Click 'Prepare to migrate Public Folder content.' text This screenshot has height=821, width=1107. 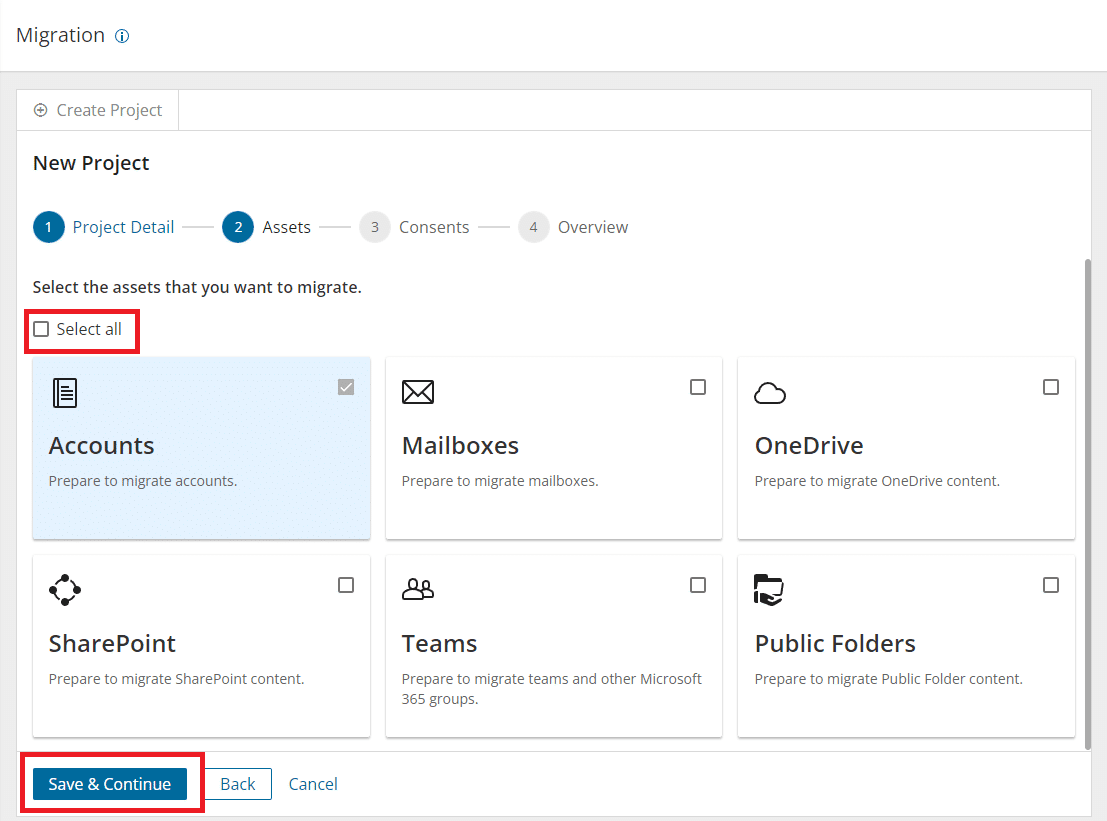(889, 679)
